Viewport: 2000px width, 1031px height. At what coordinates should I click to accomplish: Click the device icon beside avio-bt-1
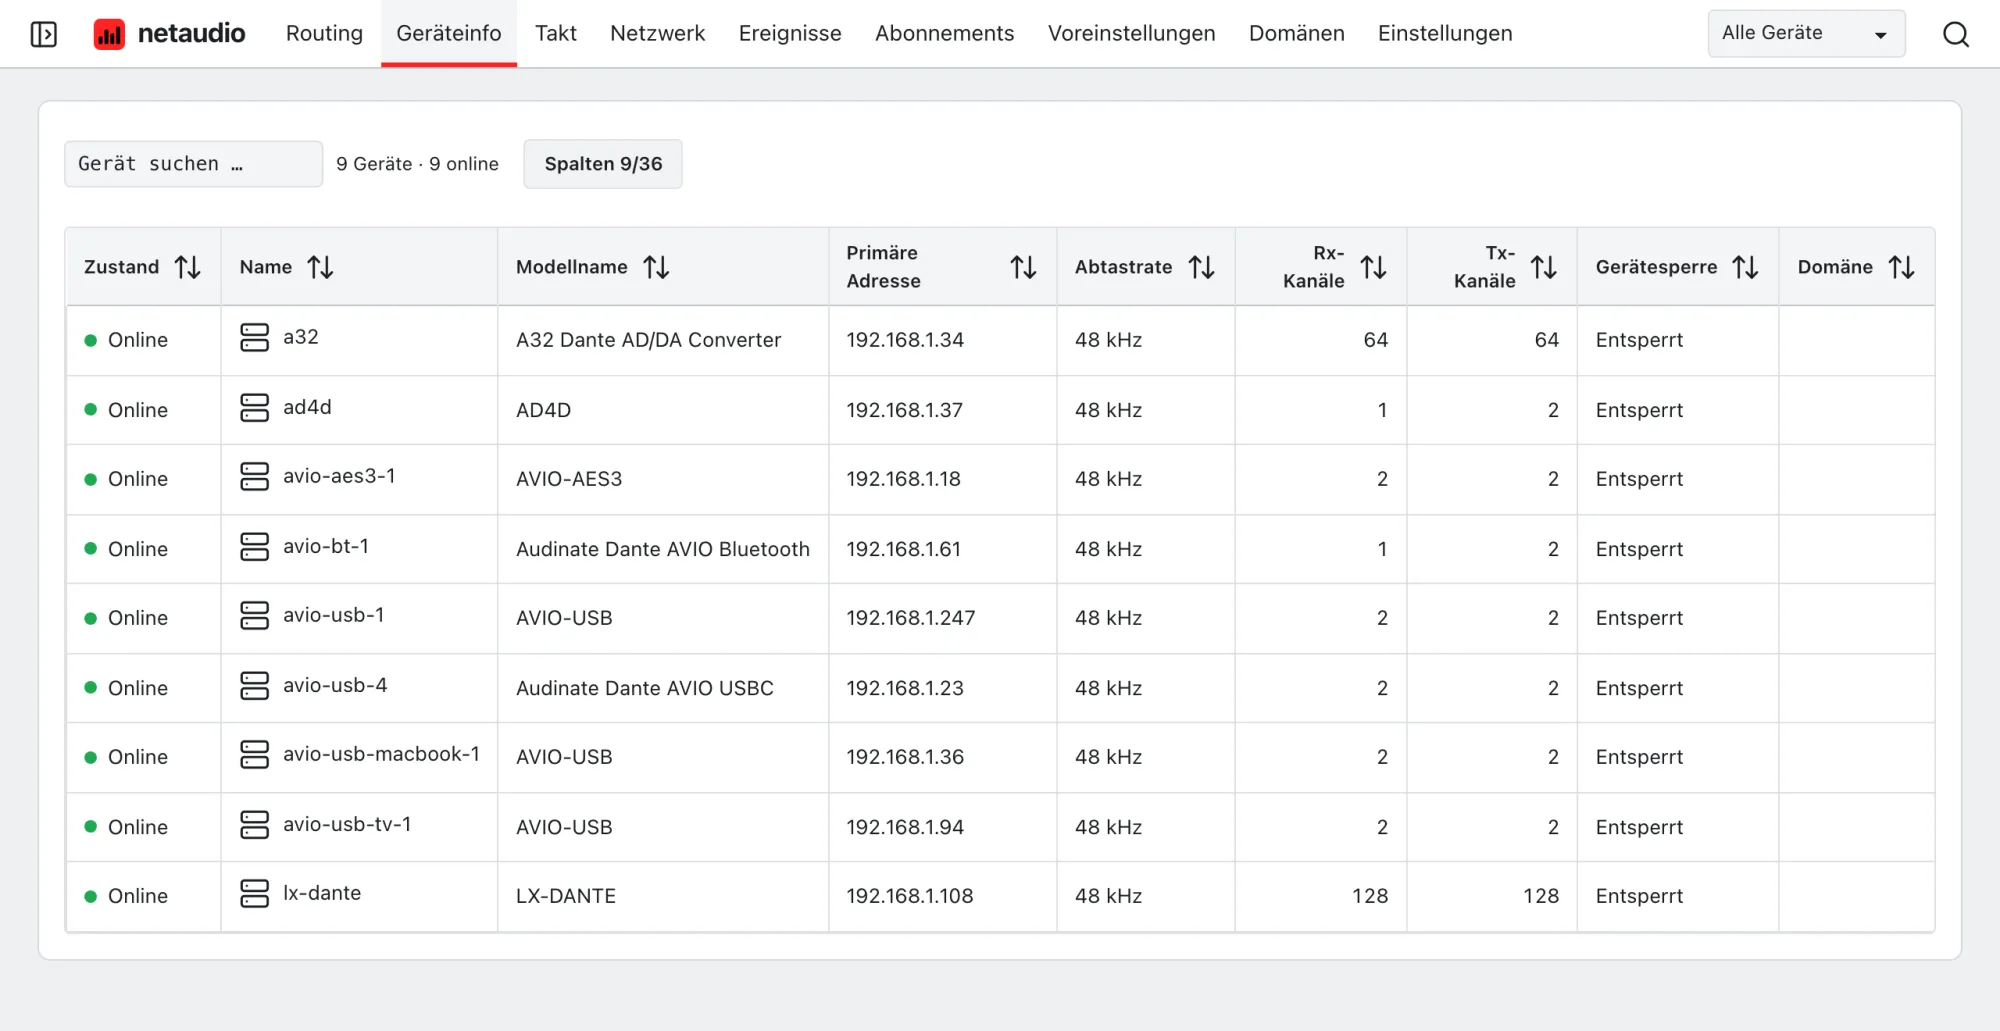click(x=255, y=547)
